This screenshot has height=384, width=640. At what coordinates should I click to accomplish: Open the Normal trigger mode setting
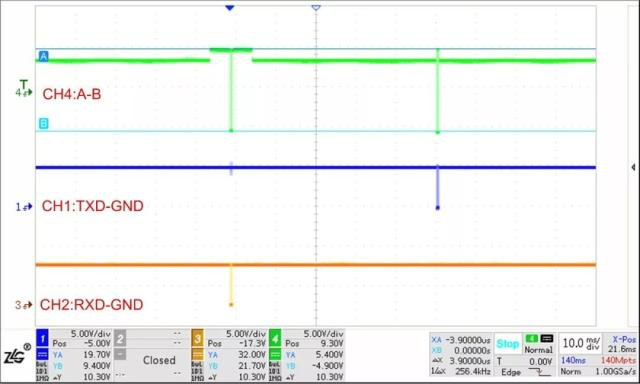(538, 350)
